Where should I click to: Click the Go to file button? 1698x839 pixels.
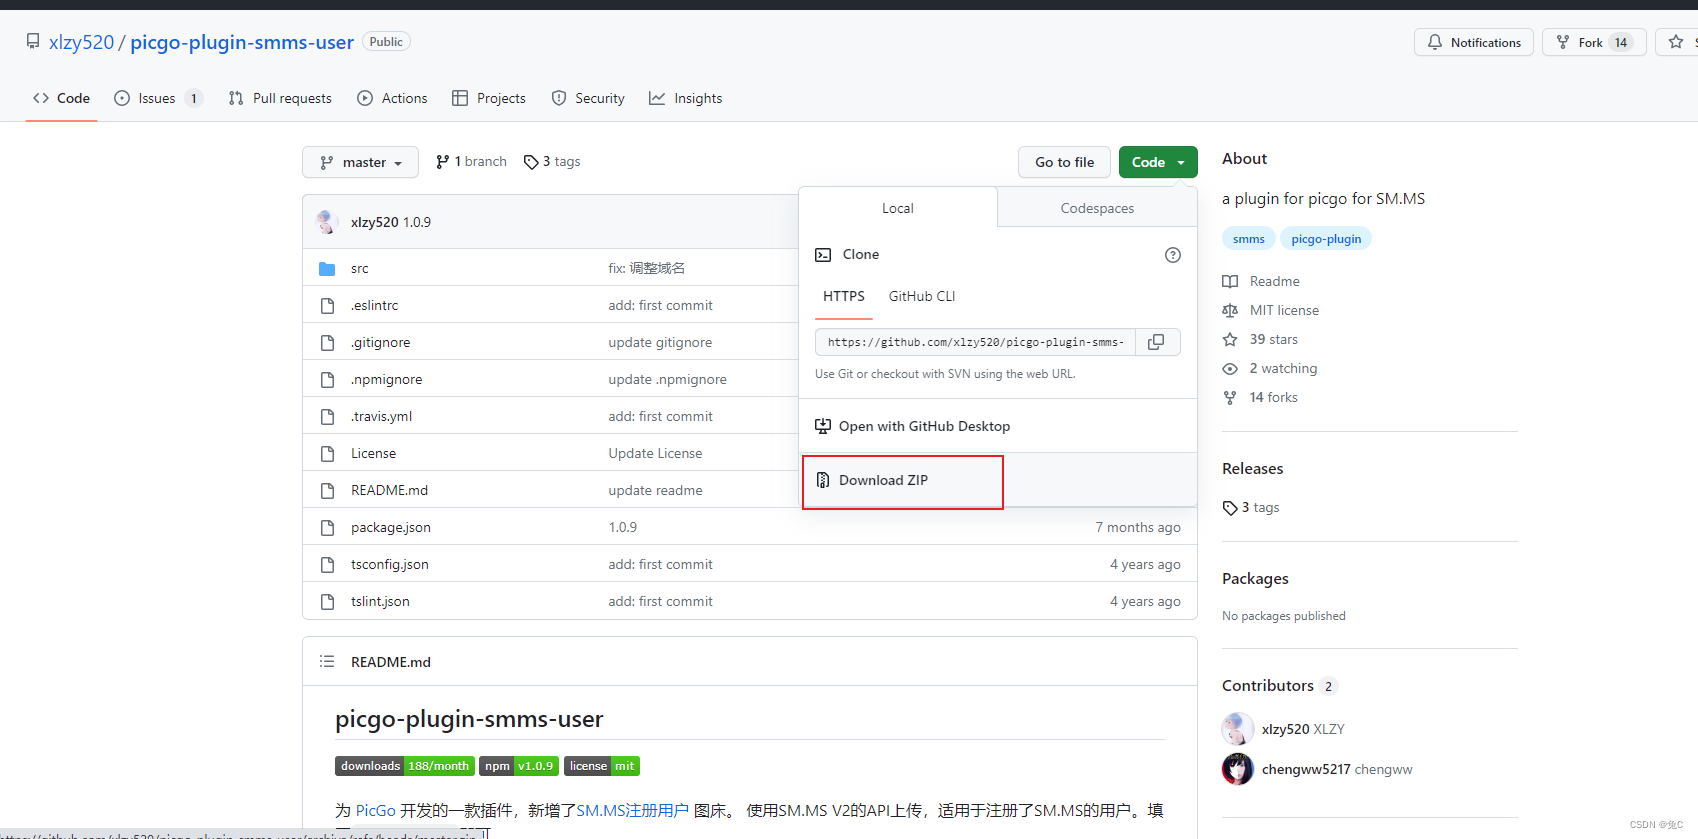coord(1064,162)
